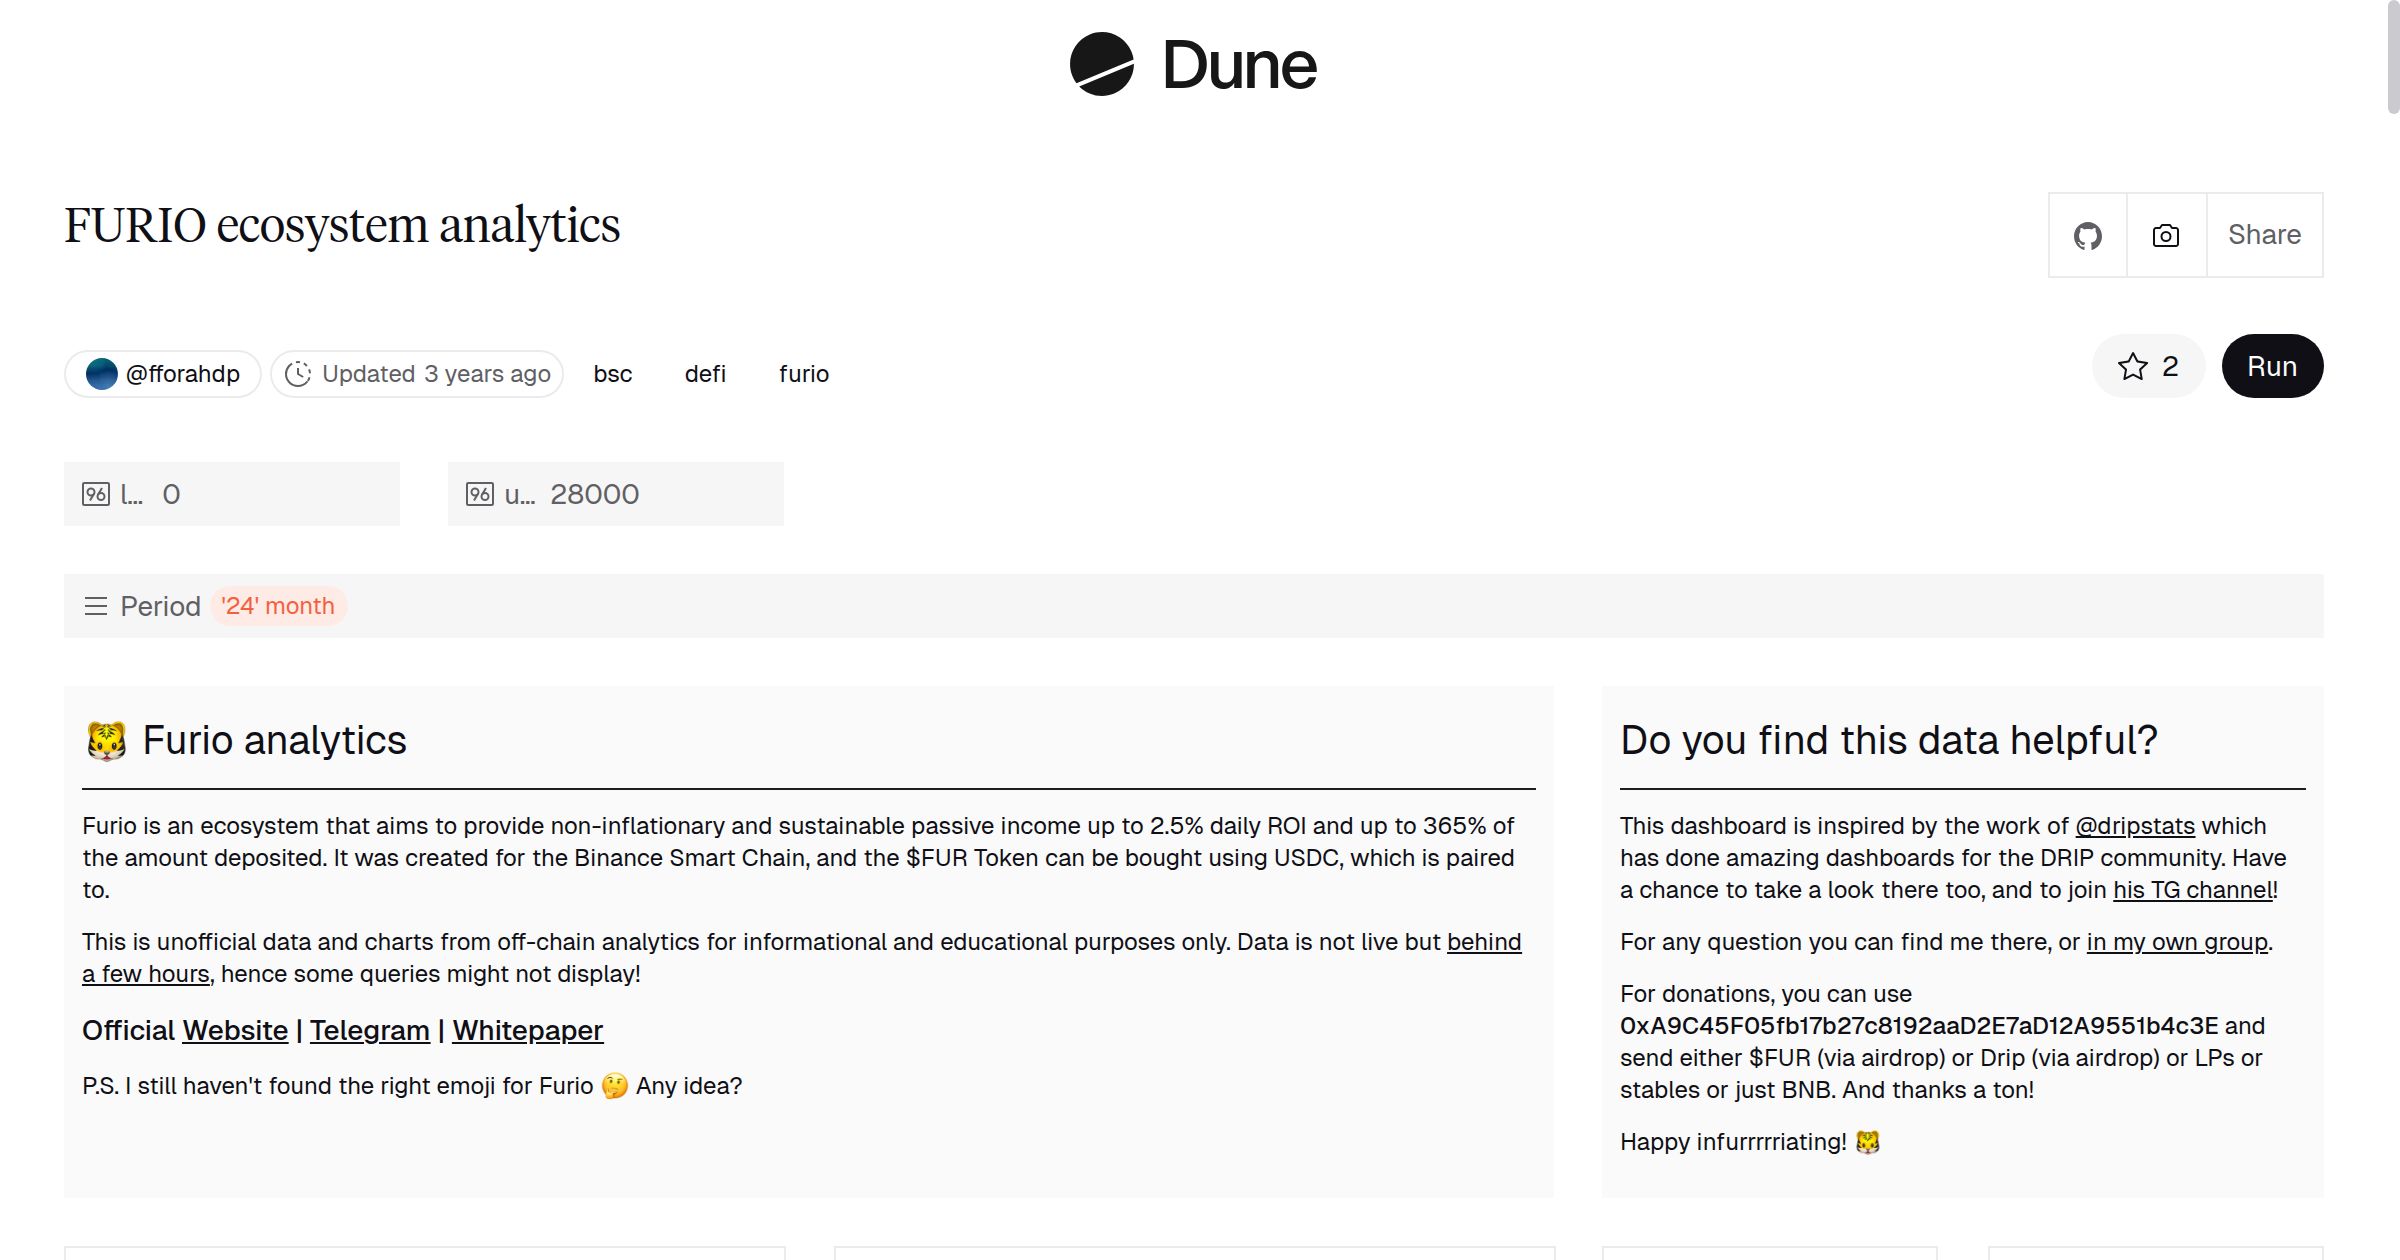Click the hamburger icon next to Period
Image resolution: width=2400 pixels, height=1260 pixels.
95,606
